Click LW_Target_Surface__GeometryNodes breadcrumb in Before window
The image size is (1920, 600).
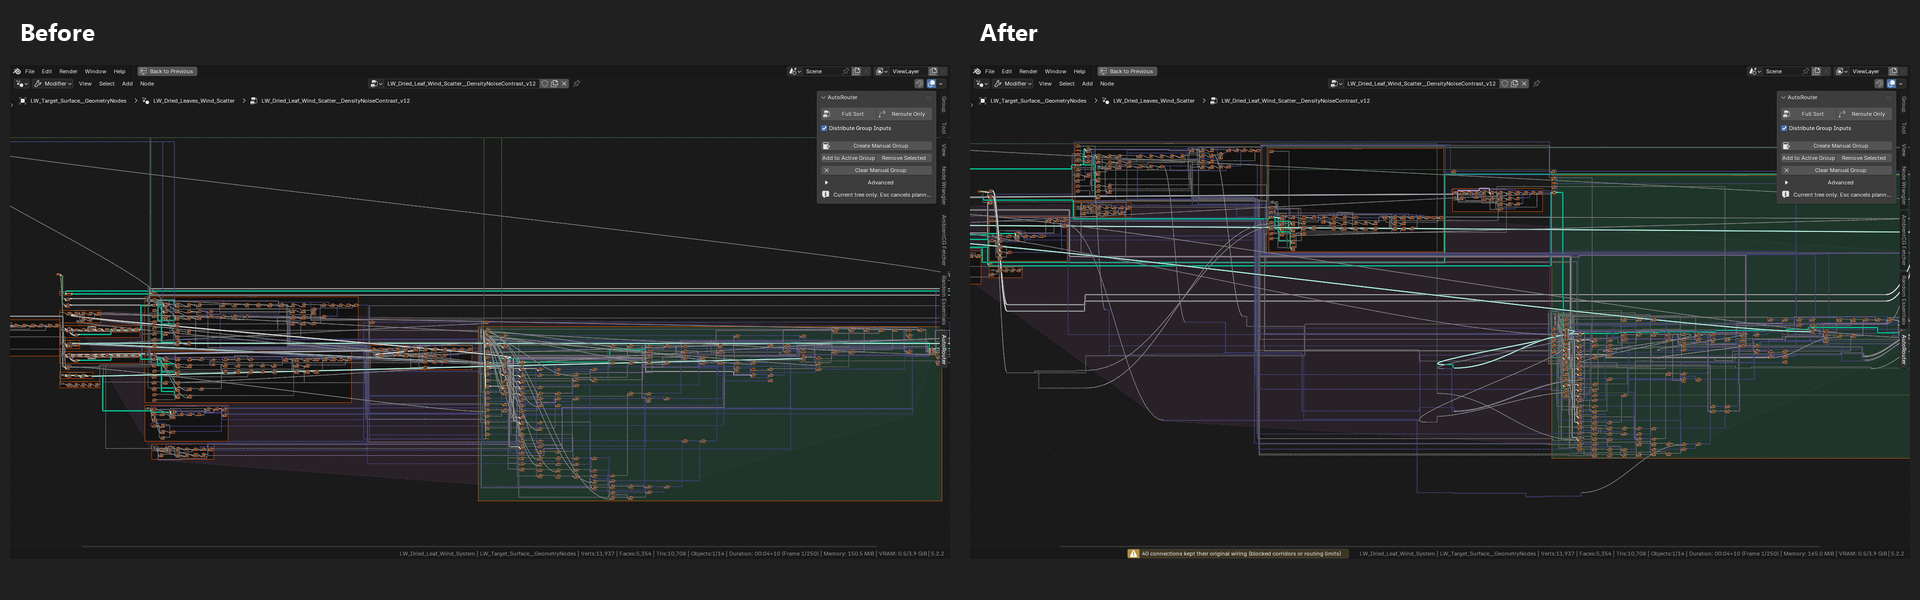[x=78, y=101]
